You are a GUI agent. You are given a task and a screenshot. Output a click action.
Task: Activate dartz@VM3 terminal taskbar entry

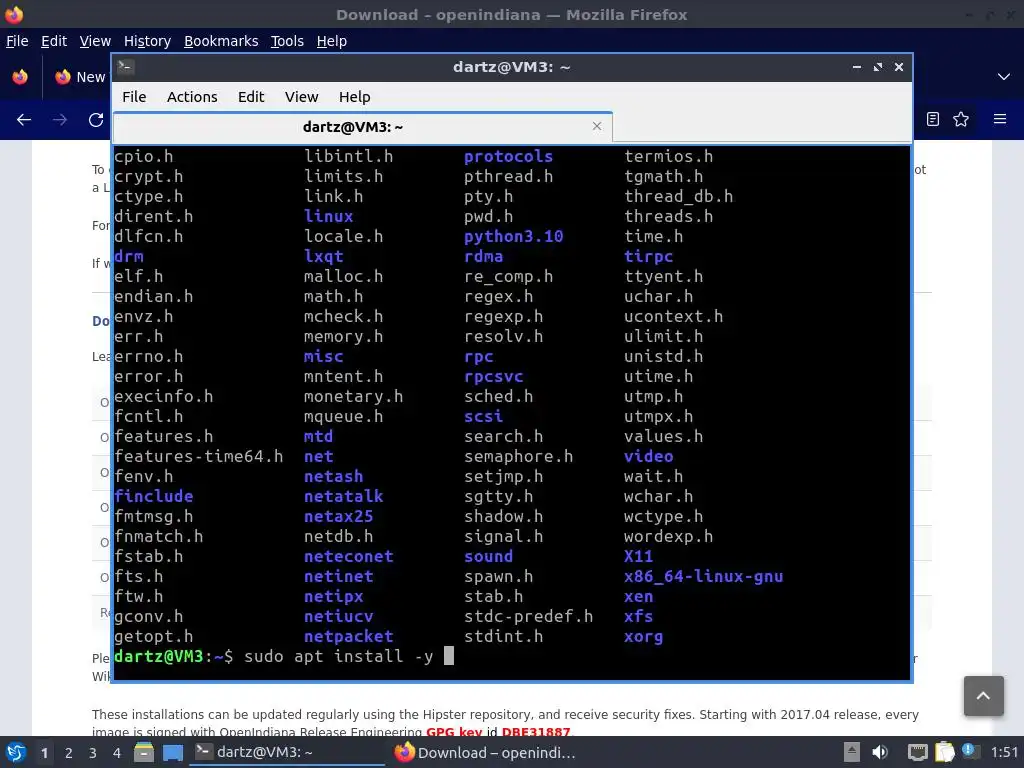point(287,752)
